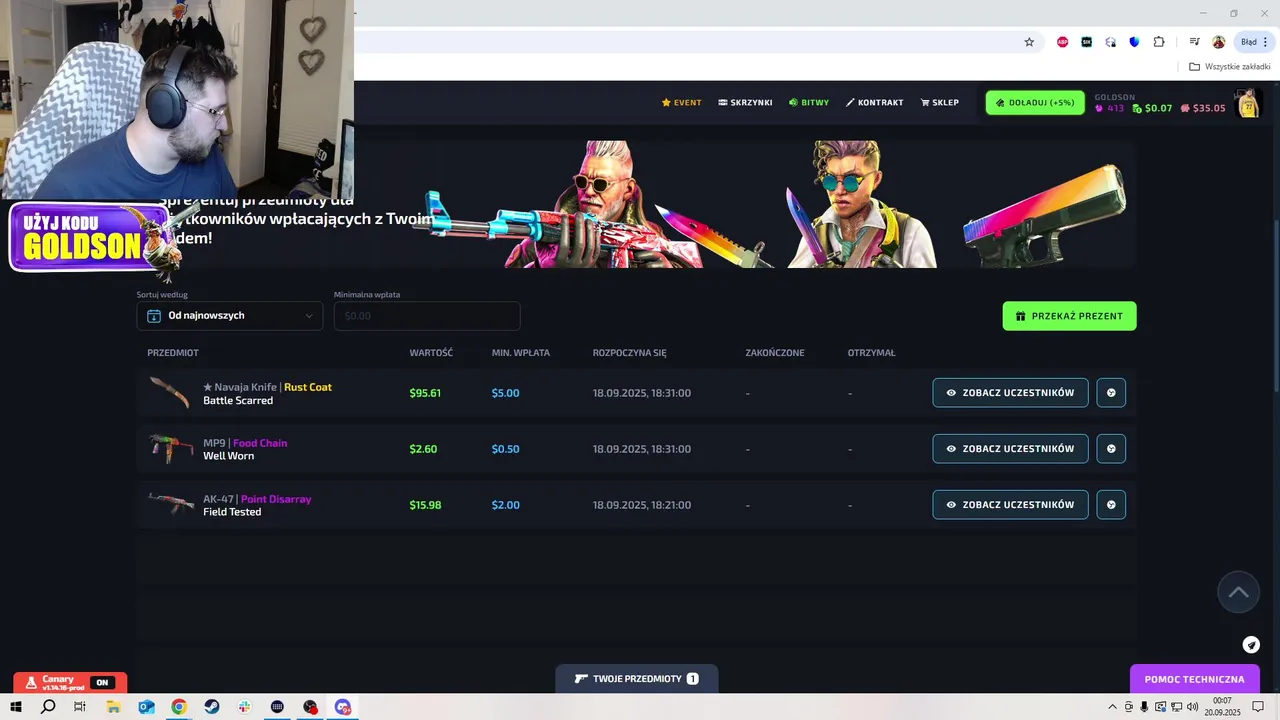Focus the Minimalna wpłata input field
Image resolution: width=1280 pixels, height=720 pixels.
point(427,316)
